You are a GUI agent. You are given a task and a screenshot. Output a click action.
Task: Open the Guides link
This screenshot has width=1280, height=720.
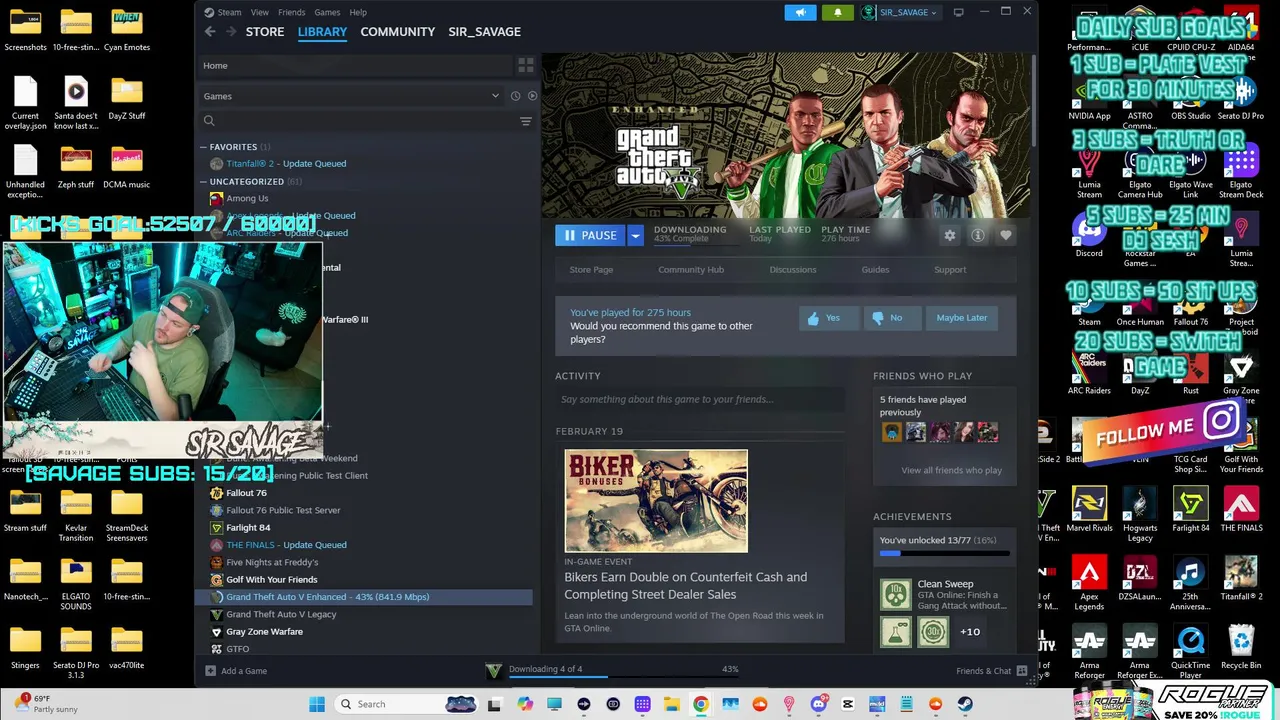click(x=875, y=270)
